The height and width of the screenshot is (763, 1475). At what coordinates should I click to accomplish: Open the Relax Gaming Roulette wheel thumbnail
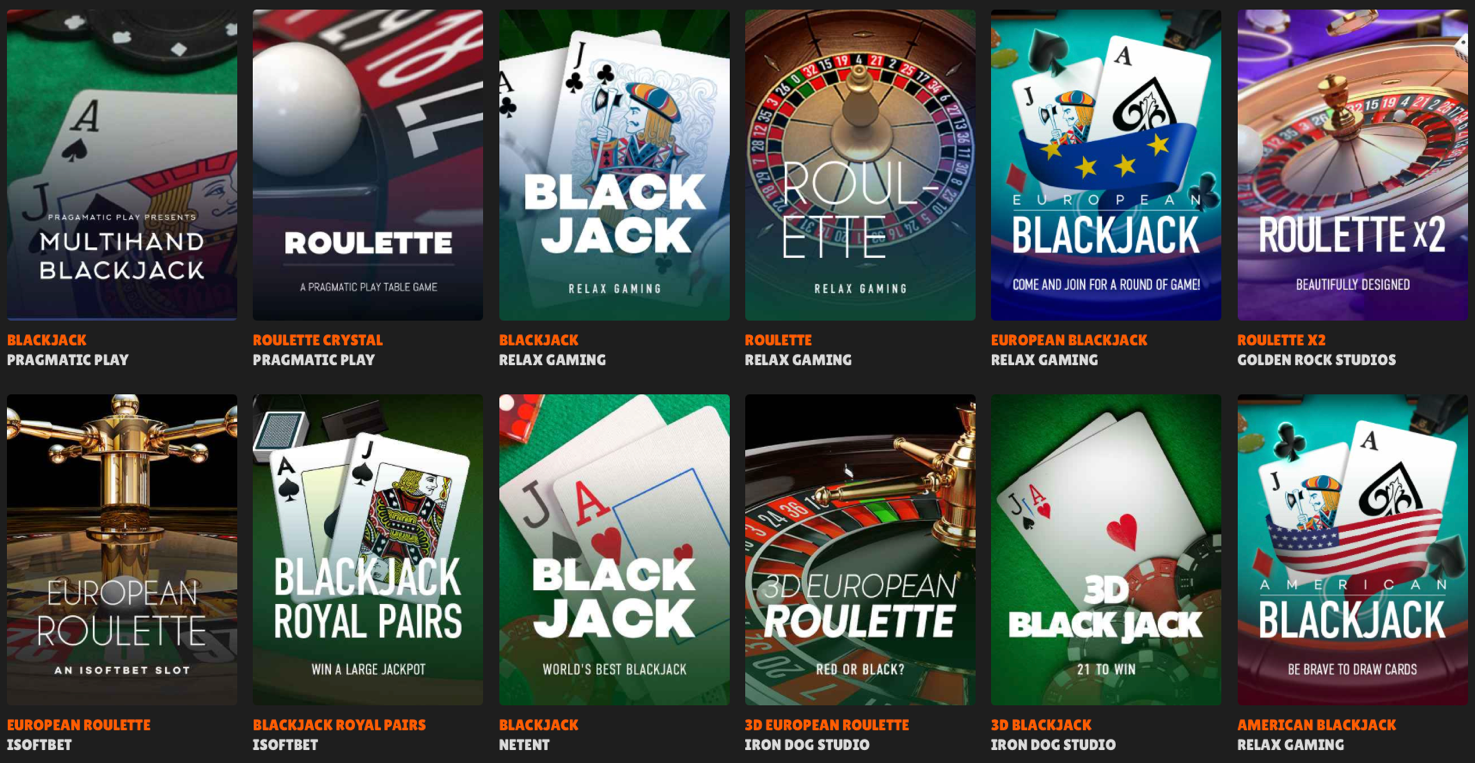click(x=860, y=165)
